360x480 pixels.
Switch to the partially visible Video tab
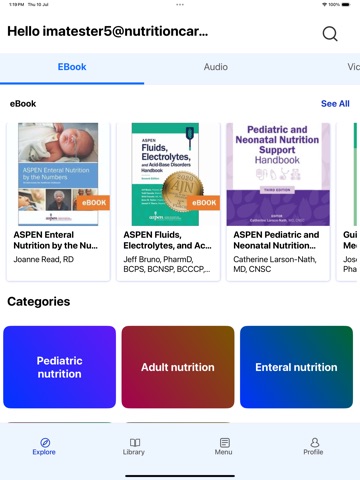(x=353, y=67)
